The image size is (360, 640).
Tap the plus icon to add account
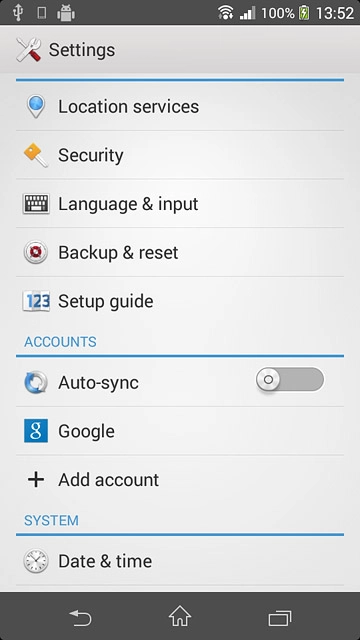point(36,480)
